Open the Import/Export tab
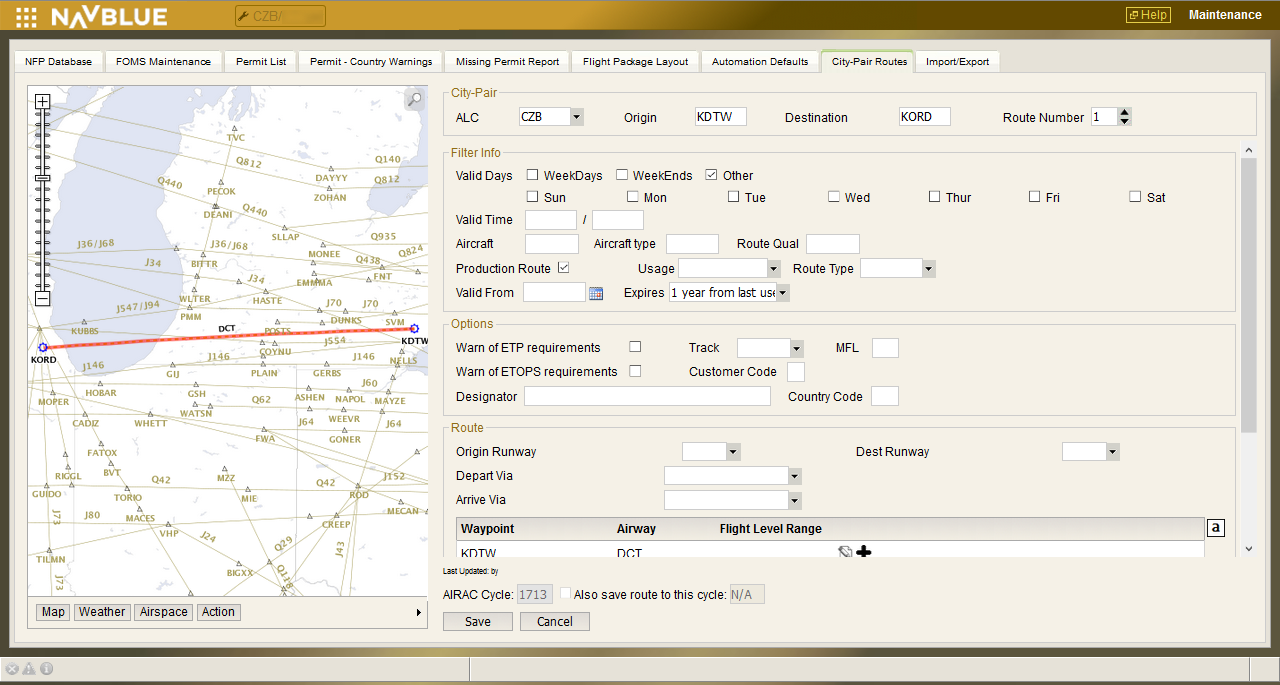The width and height of the screenshot is (1280, 685). [x=957, y=61]
